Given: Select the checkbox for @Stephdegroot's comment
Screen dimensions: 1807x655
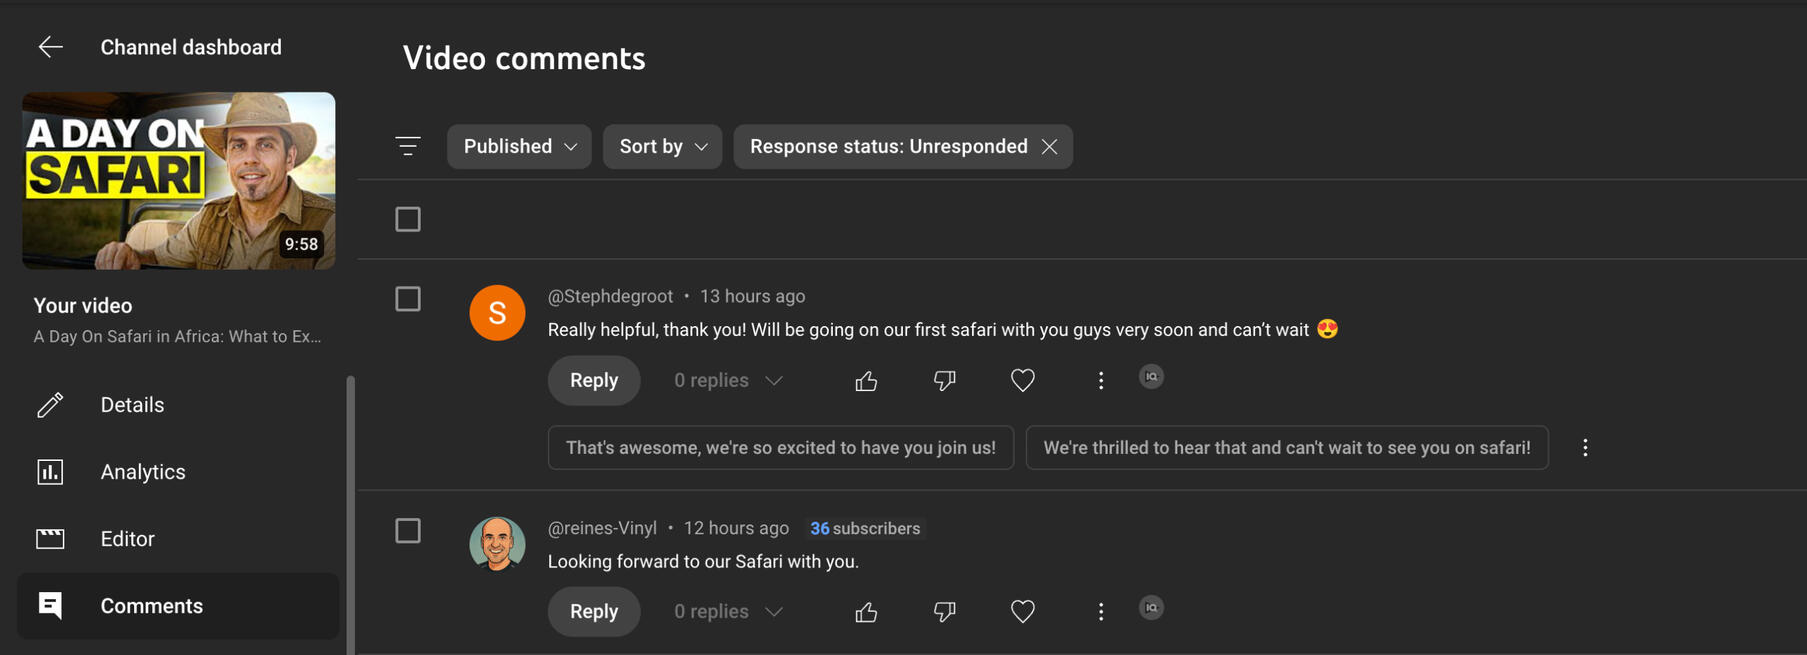Looking at the screenshot, I should click(x=408, y=299).
